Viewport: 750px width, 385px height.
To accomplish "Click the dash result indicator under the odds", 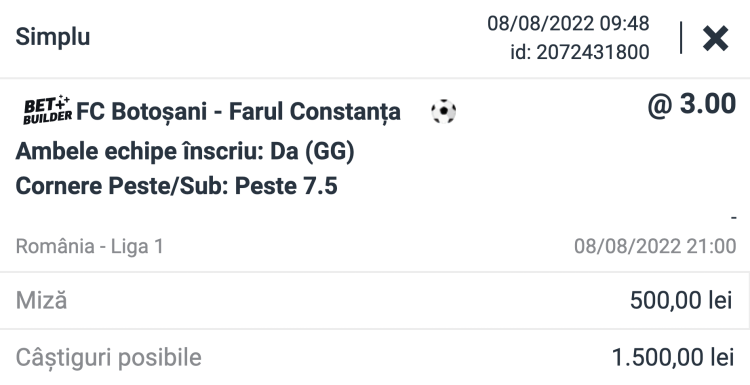I will (x=734, y=218).
